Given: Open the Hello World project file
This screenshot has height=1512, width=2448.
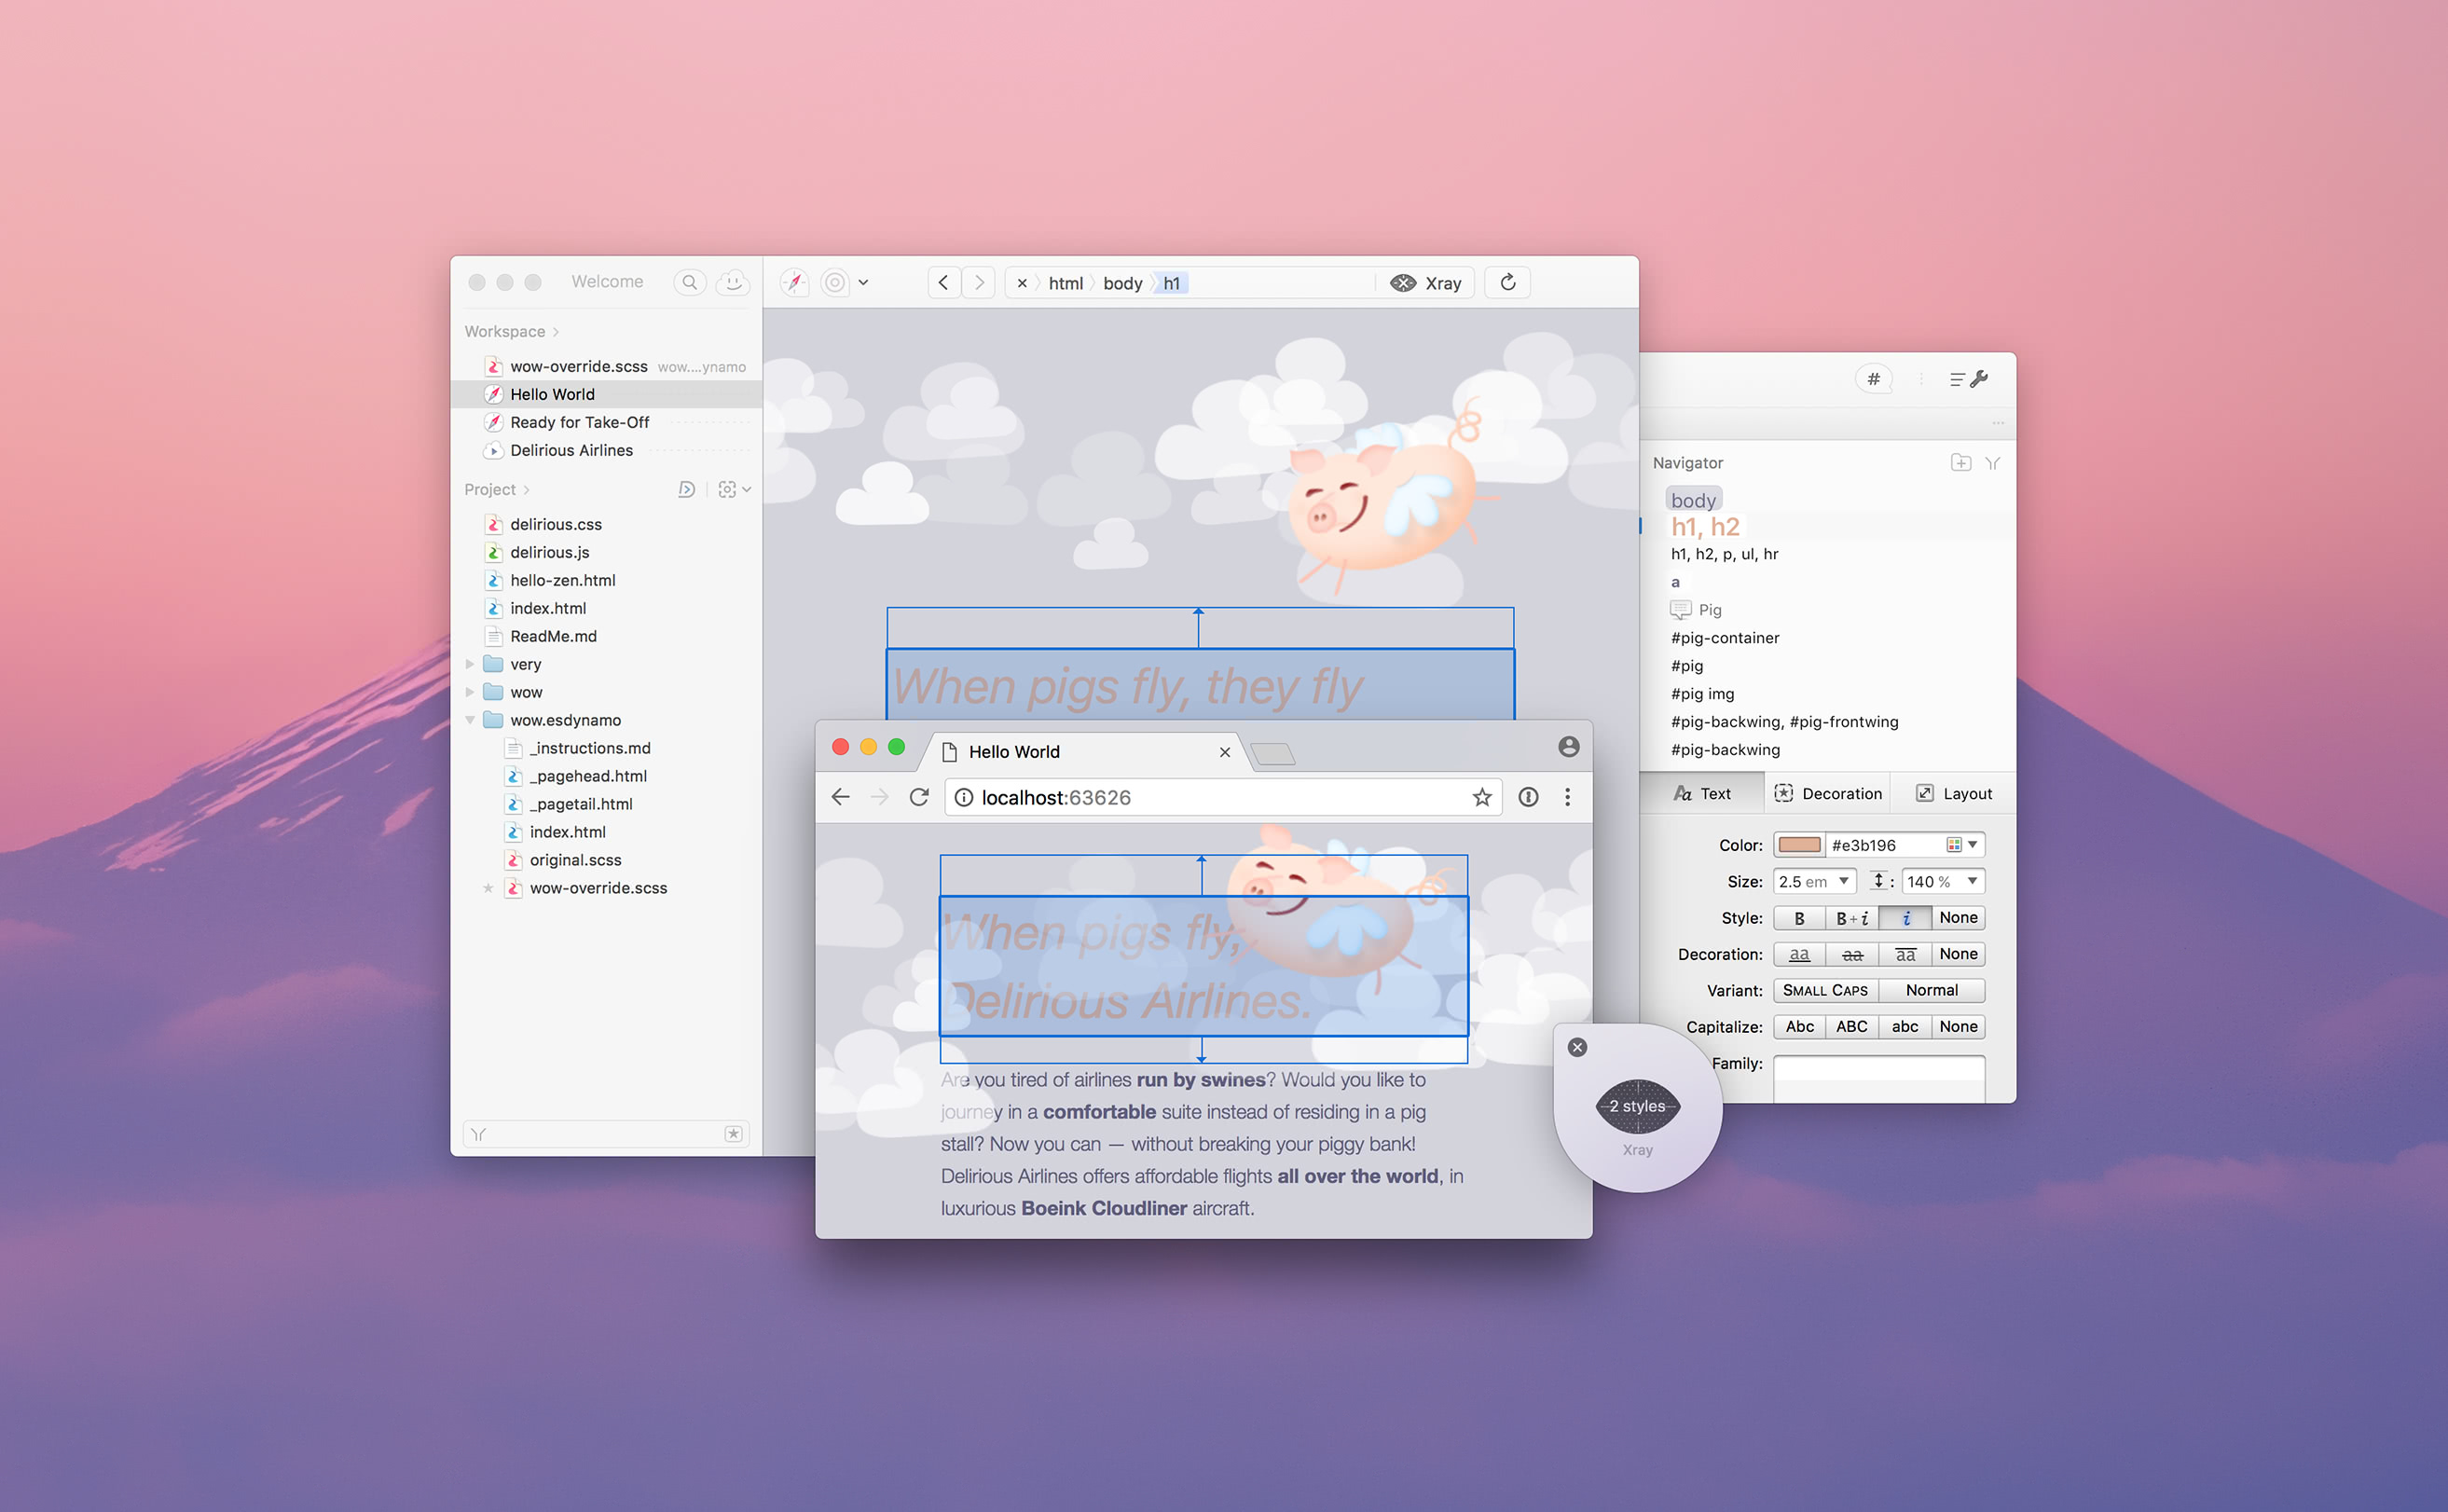Looking at the screenshot, I should pos(553,393).
